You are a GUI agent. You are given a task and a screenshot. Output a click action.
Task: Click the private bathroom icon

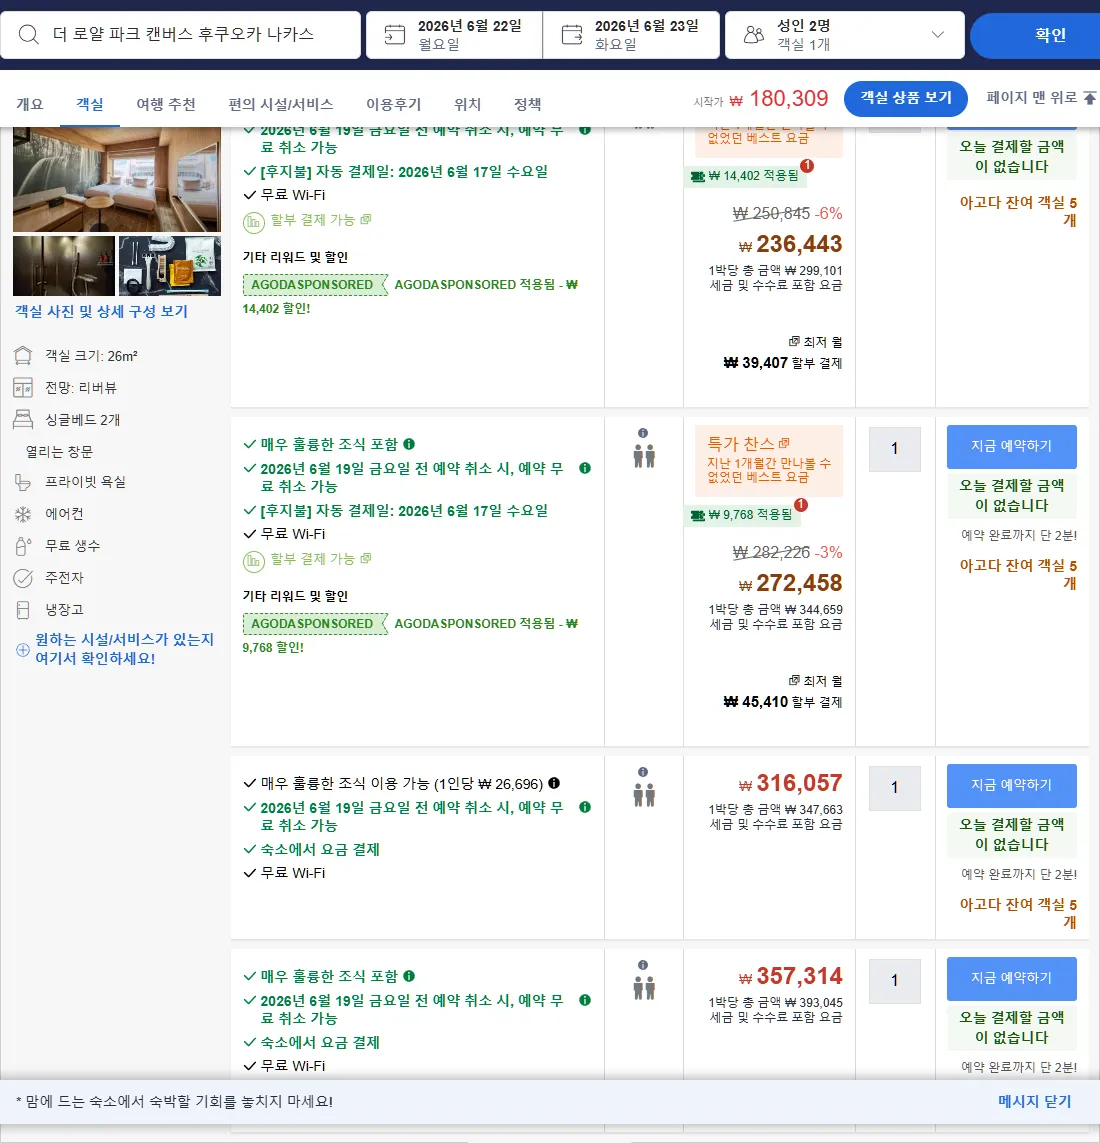(x=23, y=482)
